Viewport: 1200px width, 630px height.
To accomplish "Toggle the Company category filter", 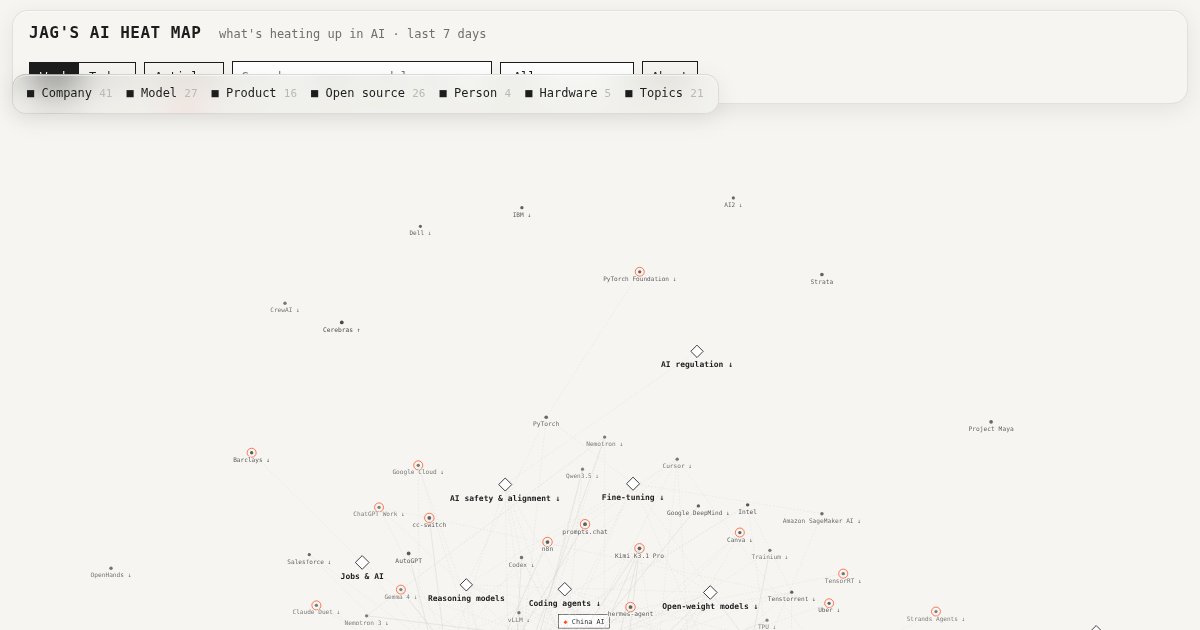I will coord(69,93).
